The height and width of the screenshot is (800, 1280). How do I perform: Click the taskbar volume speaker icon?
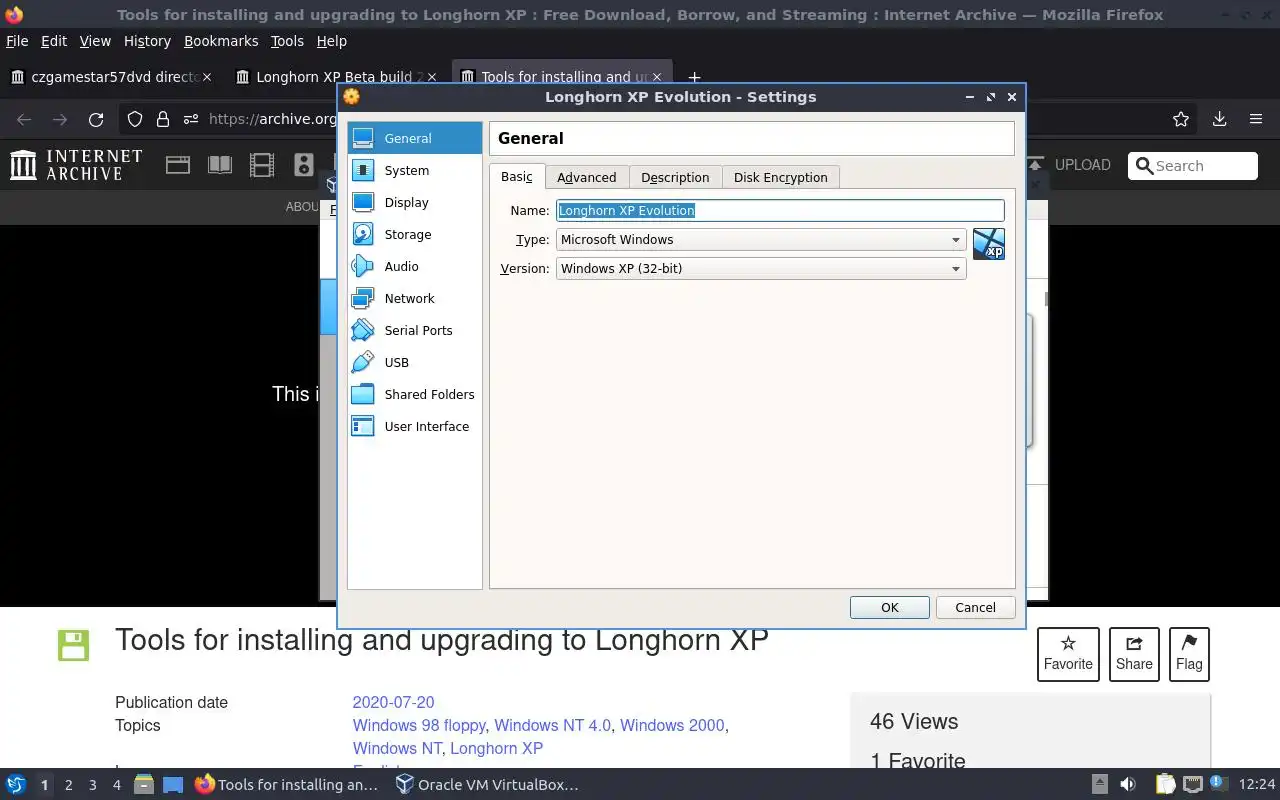click(1127, 785)
